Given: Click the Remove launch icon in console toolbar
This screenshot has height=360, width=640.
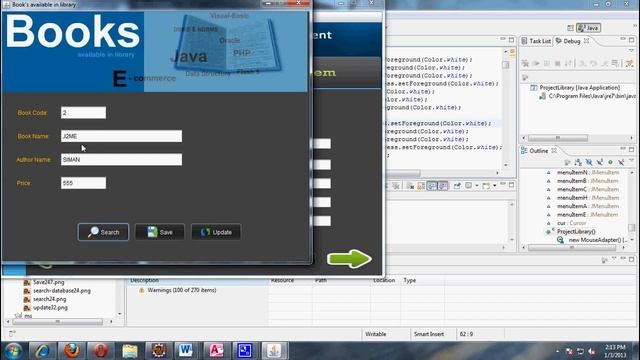Looking at the screenshot, I should 396,186.
